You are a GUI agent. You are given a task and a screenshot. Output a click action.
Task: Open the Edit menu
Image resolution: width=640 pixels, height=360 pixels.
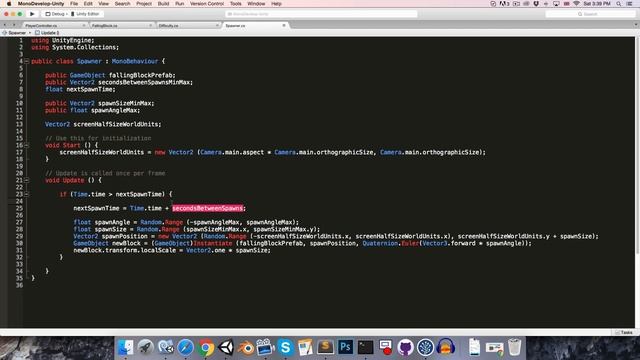click(88, 4)
